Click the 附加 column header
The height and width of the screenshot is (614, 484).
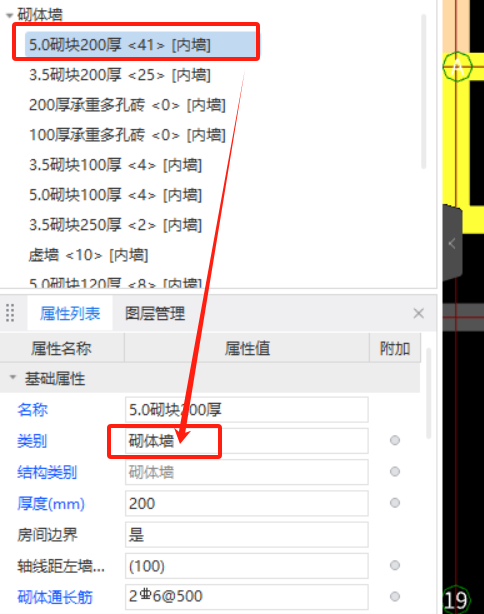(395, 348)
